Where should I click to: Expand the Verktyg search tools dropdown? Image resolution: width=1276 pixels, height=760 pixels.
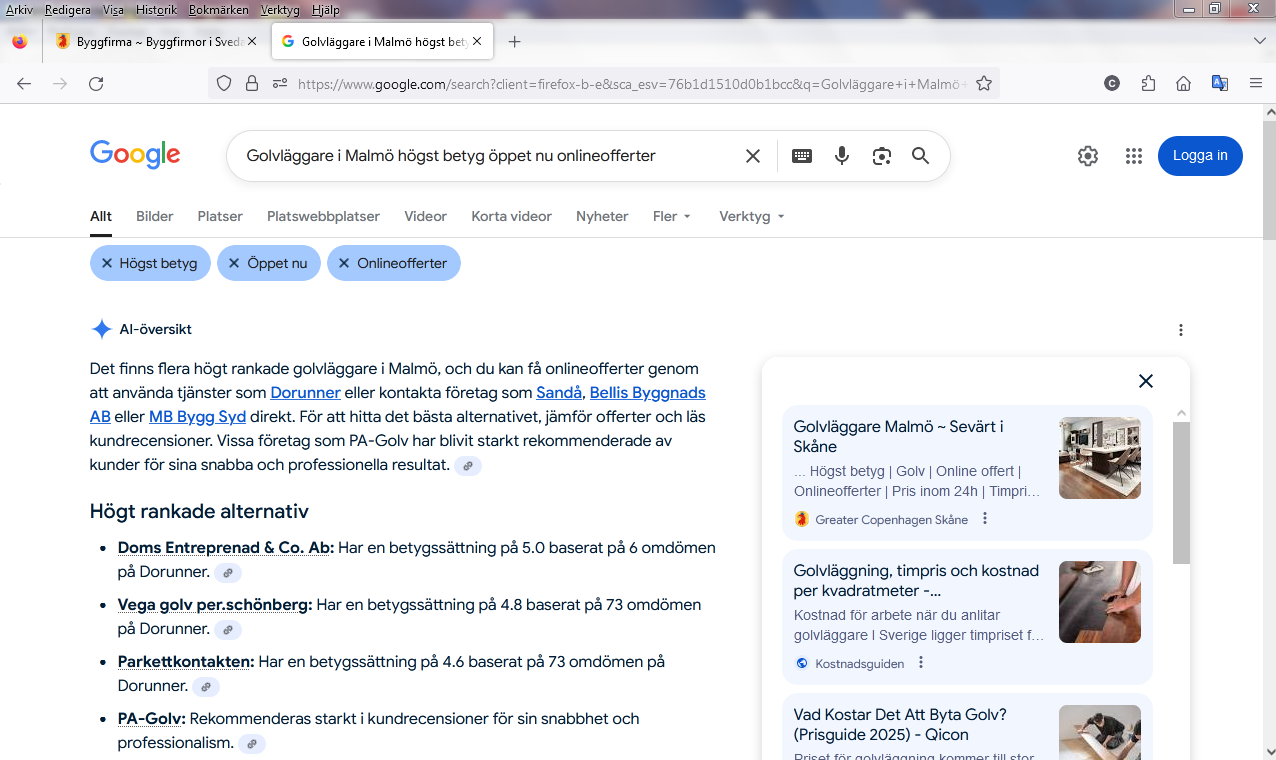coord(751,216)
